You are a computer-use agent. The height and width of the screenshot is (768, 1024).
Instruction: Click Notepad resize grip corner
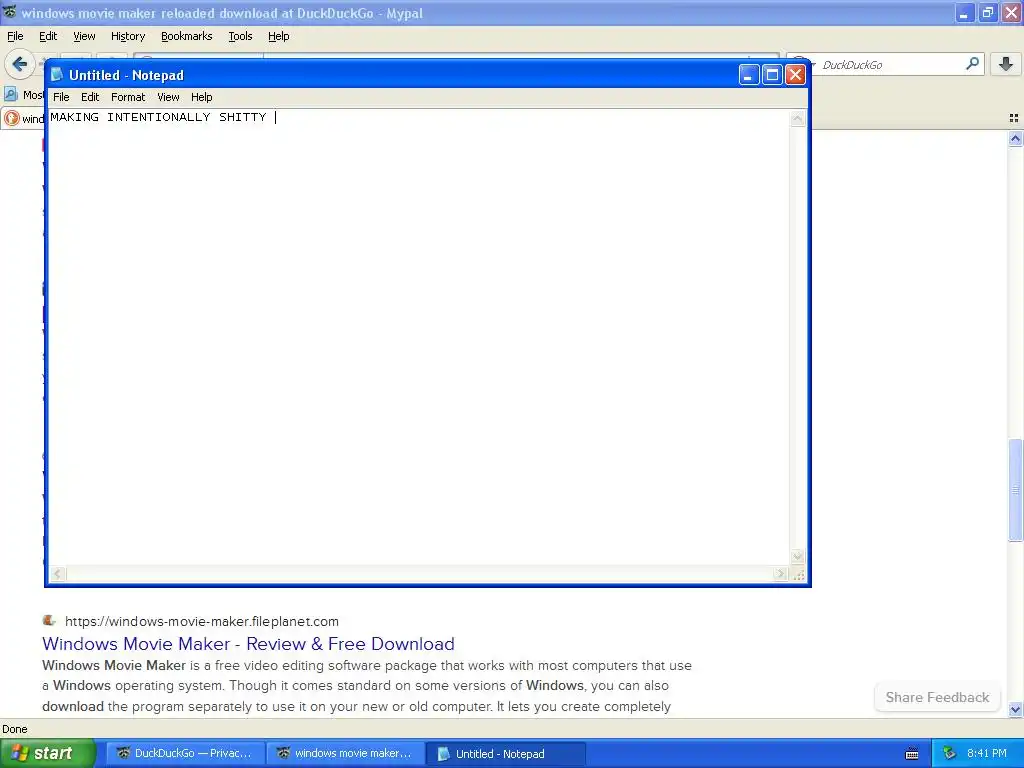click(799, 575)
